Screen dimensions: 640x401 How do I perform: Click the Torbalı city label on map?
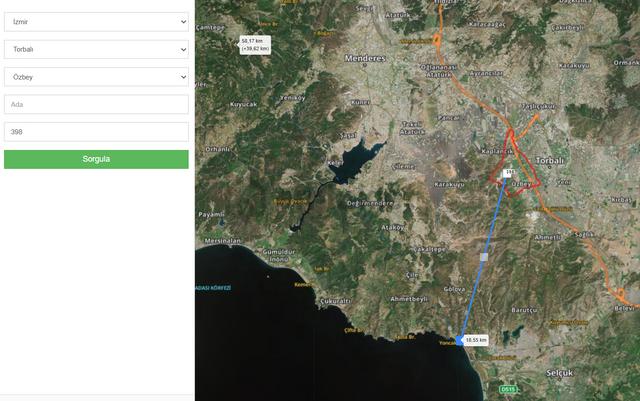pos(549,160)
